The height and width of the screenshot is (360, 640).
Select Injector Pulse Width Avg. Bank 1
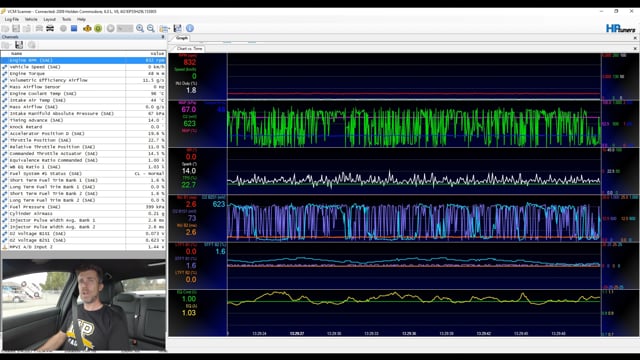[x=83, y=220]
